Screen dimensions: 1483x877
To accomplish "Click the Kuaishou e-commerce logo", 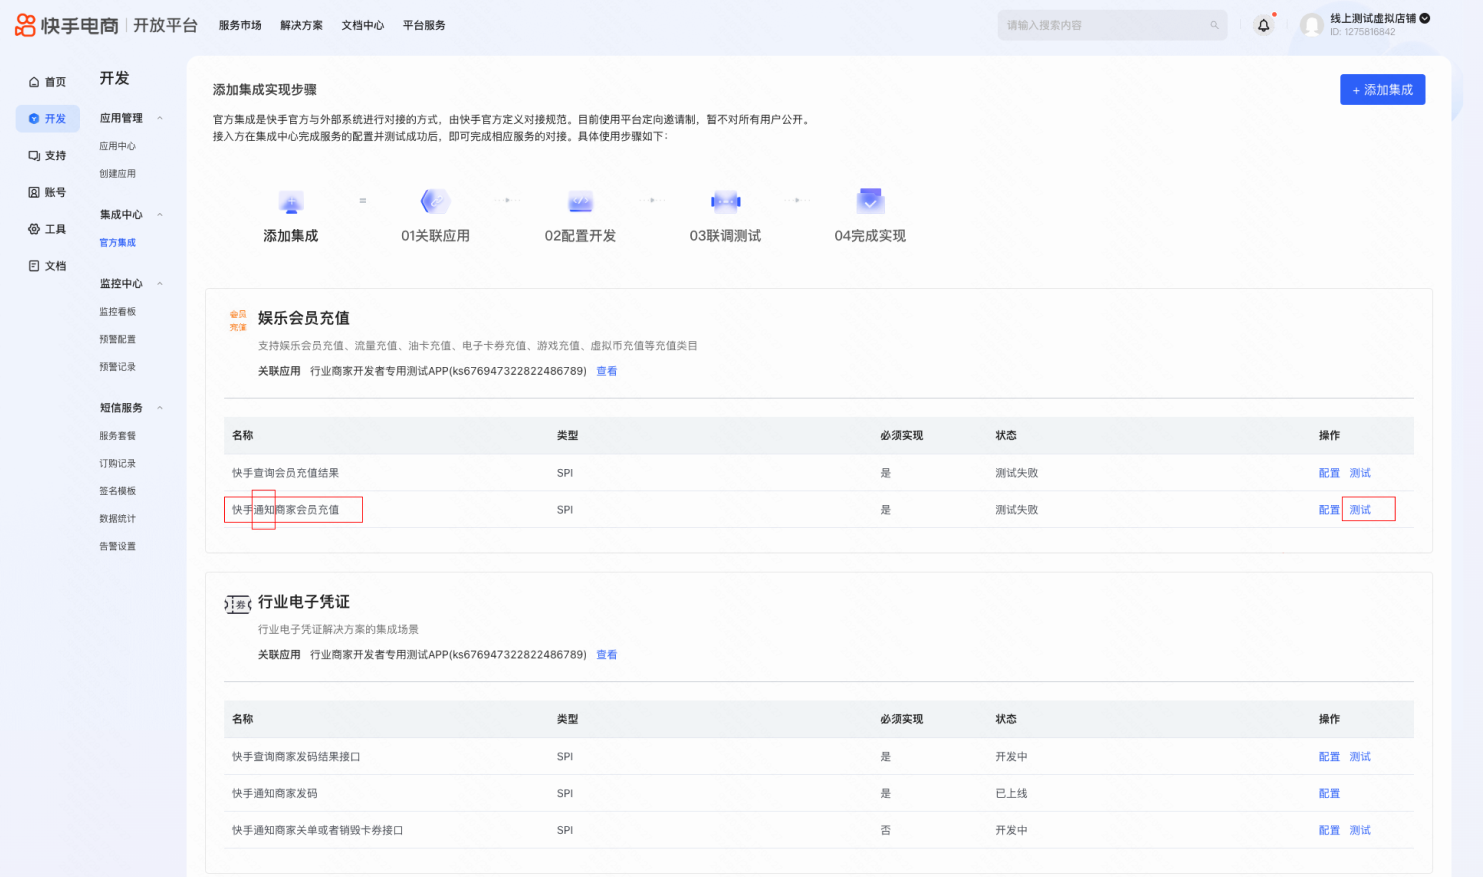I will (x=67, y=25).
